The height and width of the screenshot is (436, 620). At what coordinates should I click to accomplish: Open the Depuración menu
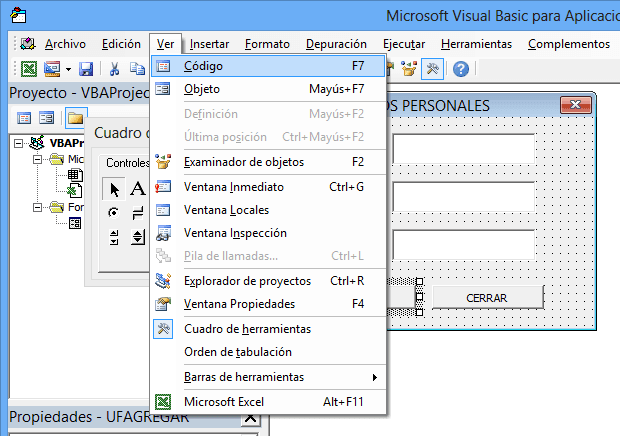click(x=336, y=44)
